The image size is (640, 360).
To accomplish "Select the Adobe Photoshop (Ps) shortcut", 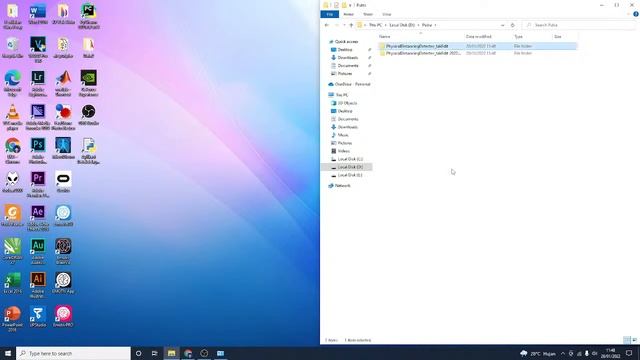I will click(x=38, y=151).
